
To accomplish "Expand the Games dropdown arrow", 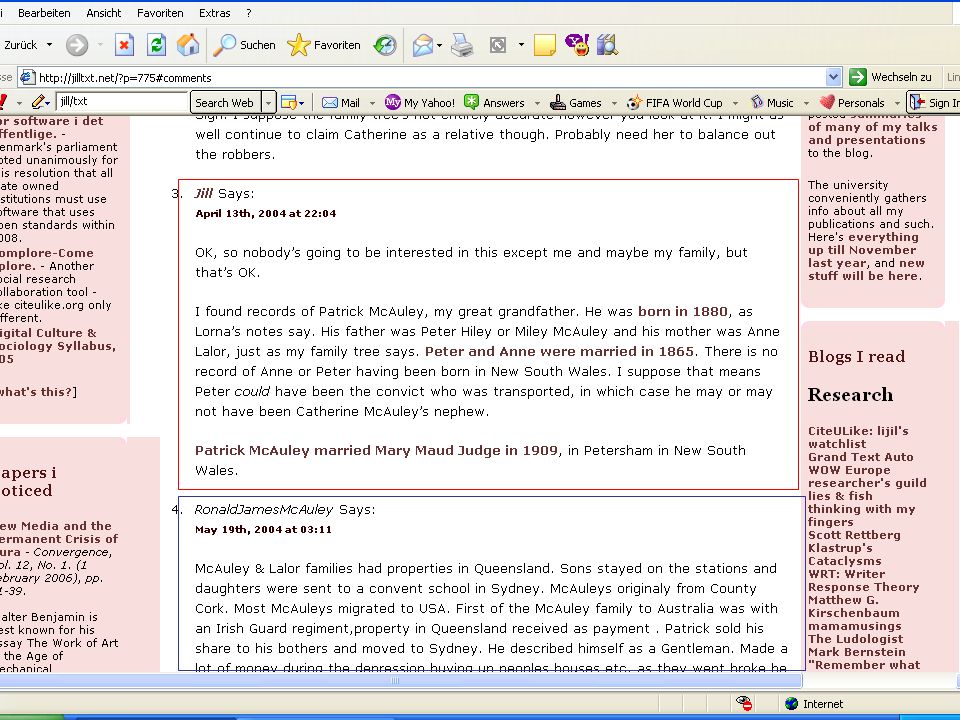I will (614, 103).
